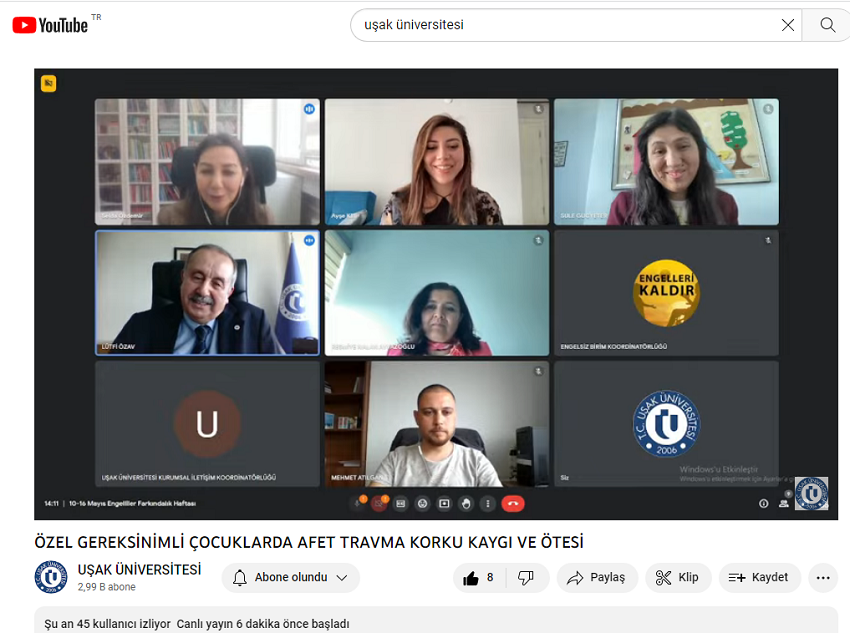Click Lütfi Özav's video tile
This screenshot has width=850, height=633.
tap(207, 293)
